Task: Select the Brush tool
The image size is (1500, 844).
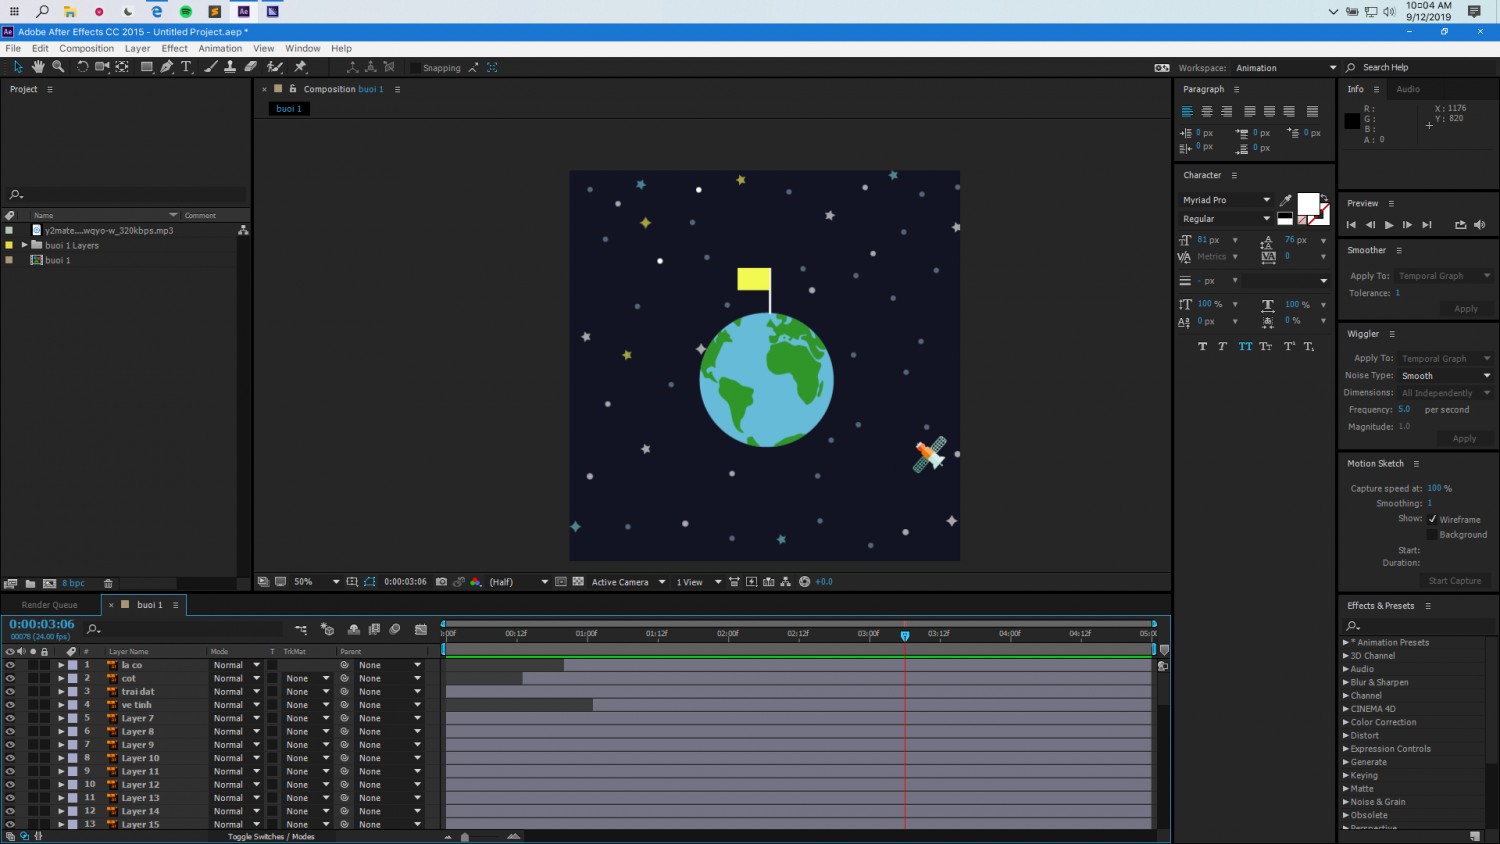Action: [211, 67]
